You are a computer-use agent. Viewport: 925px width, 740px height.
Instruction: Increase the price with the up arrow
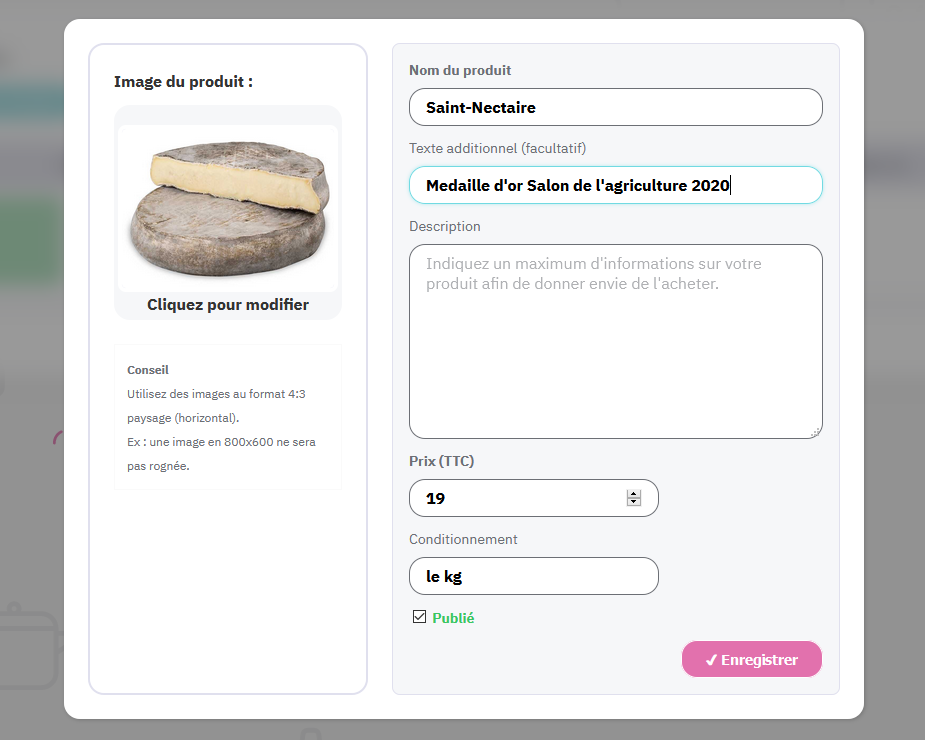[x=634, y=493]
